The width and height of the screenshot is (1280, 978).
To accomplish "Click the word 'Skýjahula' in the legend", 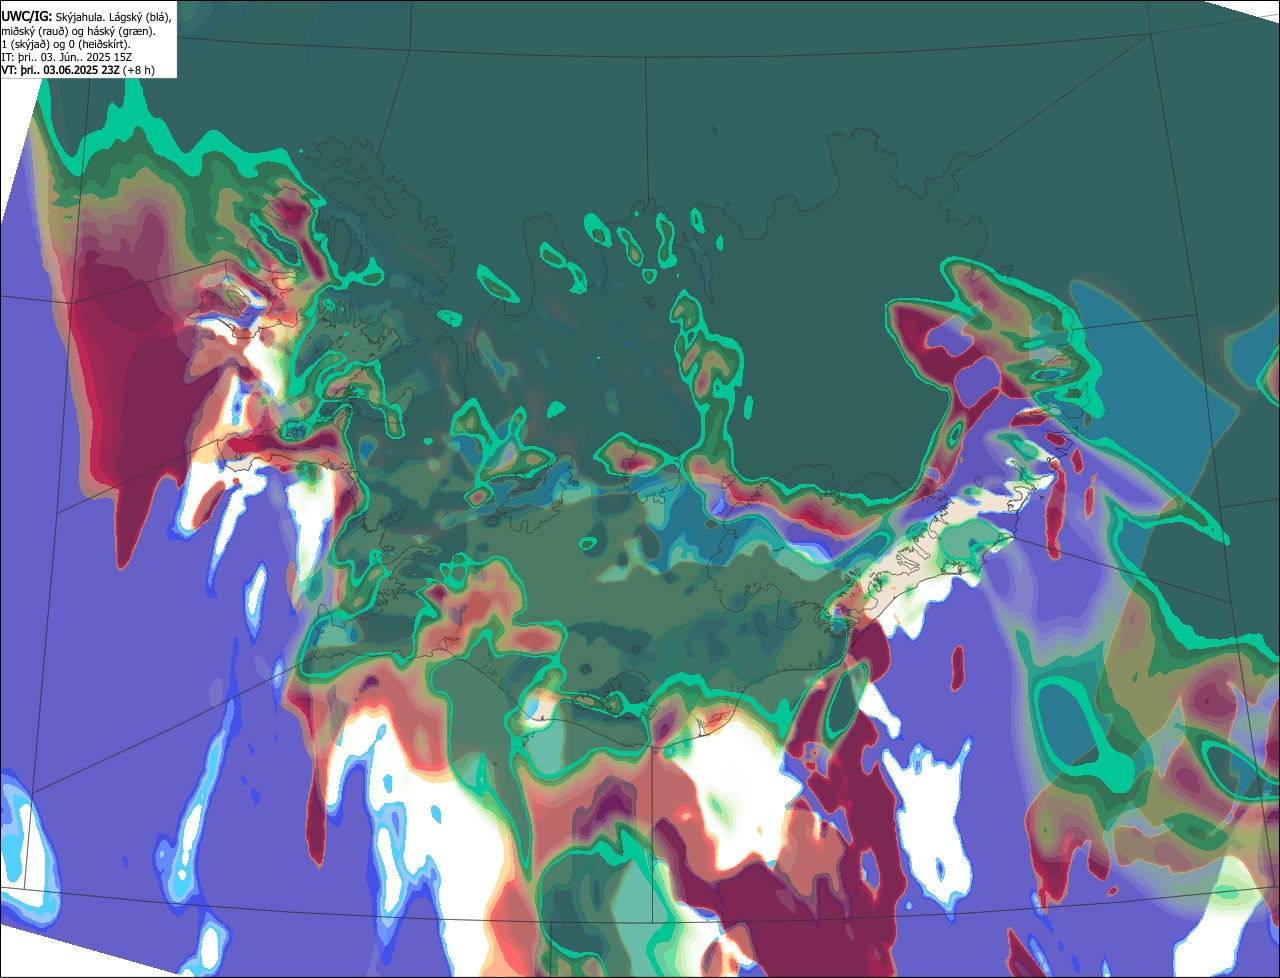I will pyautogui.click(x=78, y=18).
